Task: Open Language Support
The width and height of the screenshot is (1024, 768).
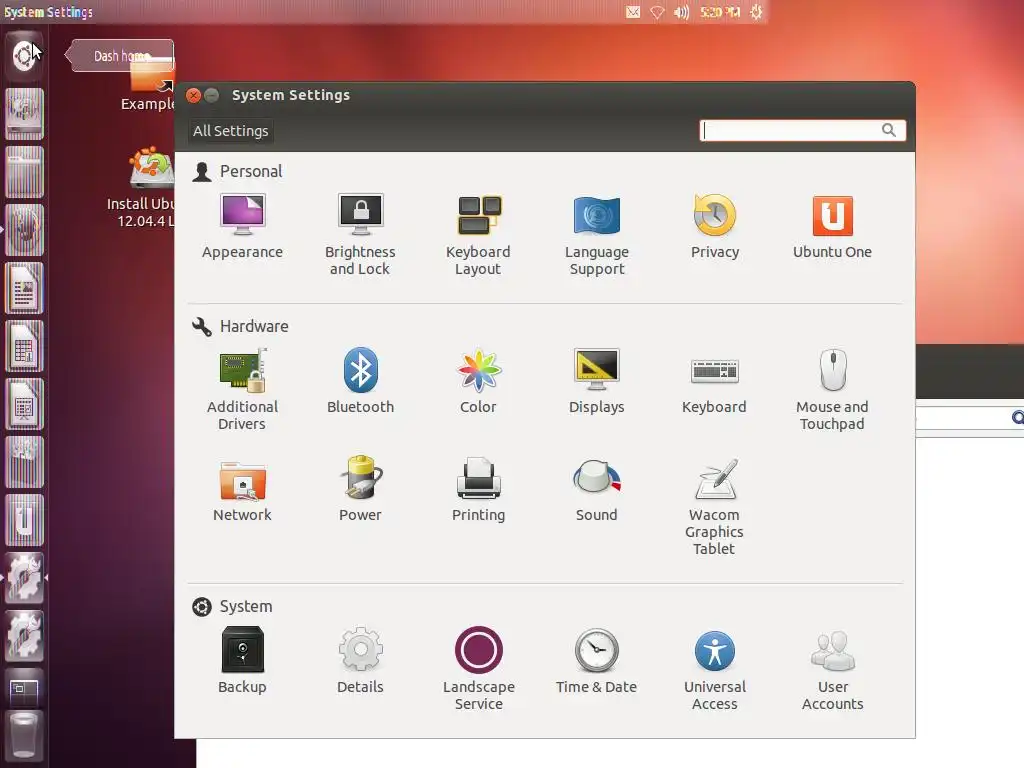Action: 596,234
